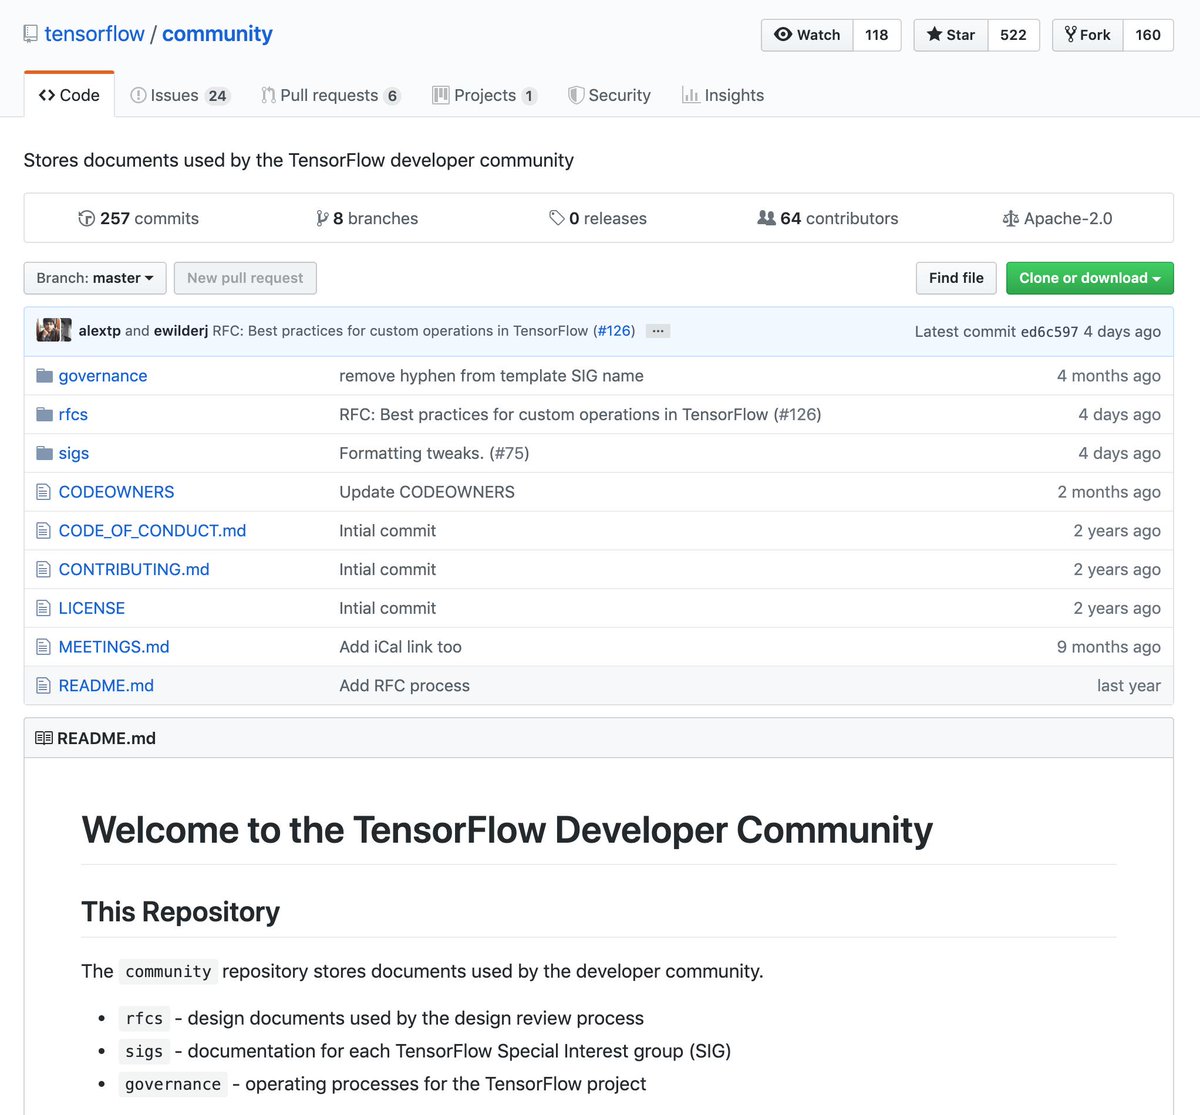Click the governance folder icon
Screen dimensions: 1200x1115
click(44, 376)
